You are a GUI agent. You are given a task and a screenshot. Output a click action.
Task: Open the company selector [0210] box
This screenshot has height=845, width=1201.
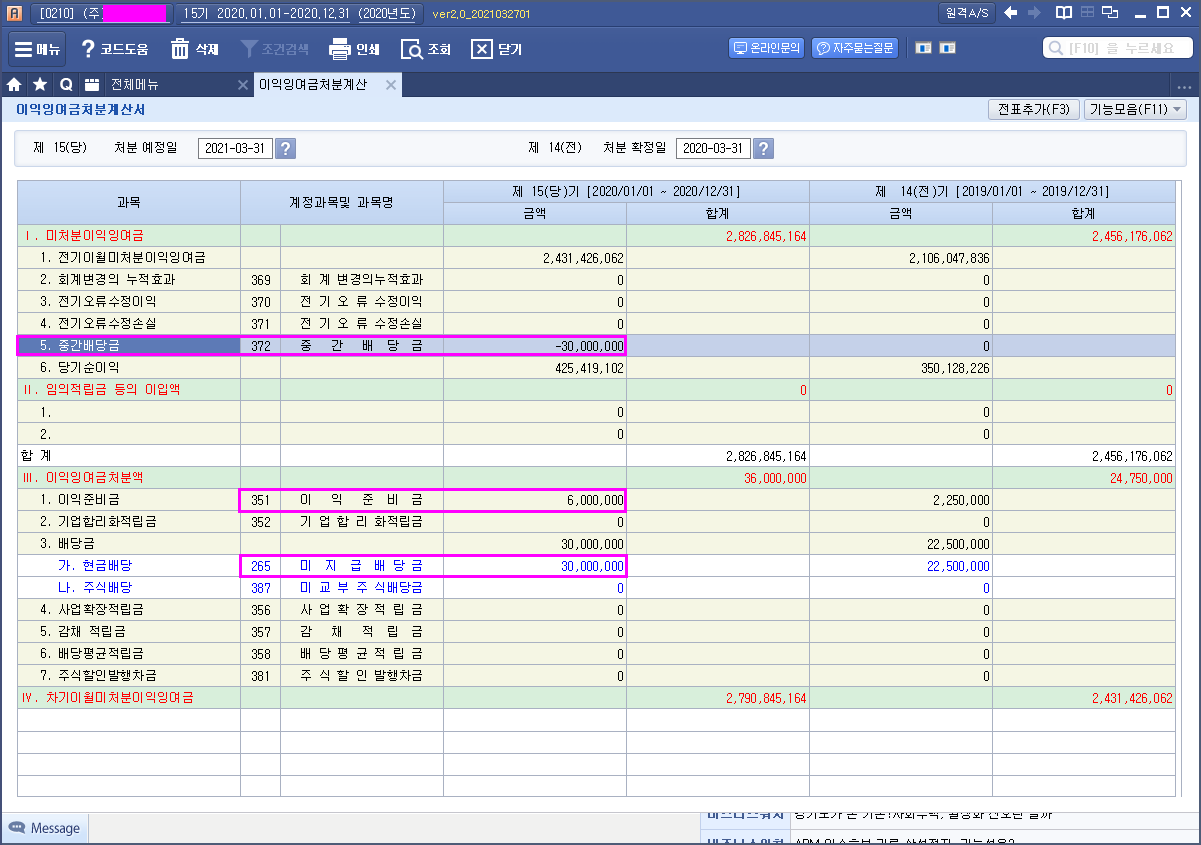102,14
